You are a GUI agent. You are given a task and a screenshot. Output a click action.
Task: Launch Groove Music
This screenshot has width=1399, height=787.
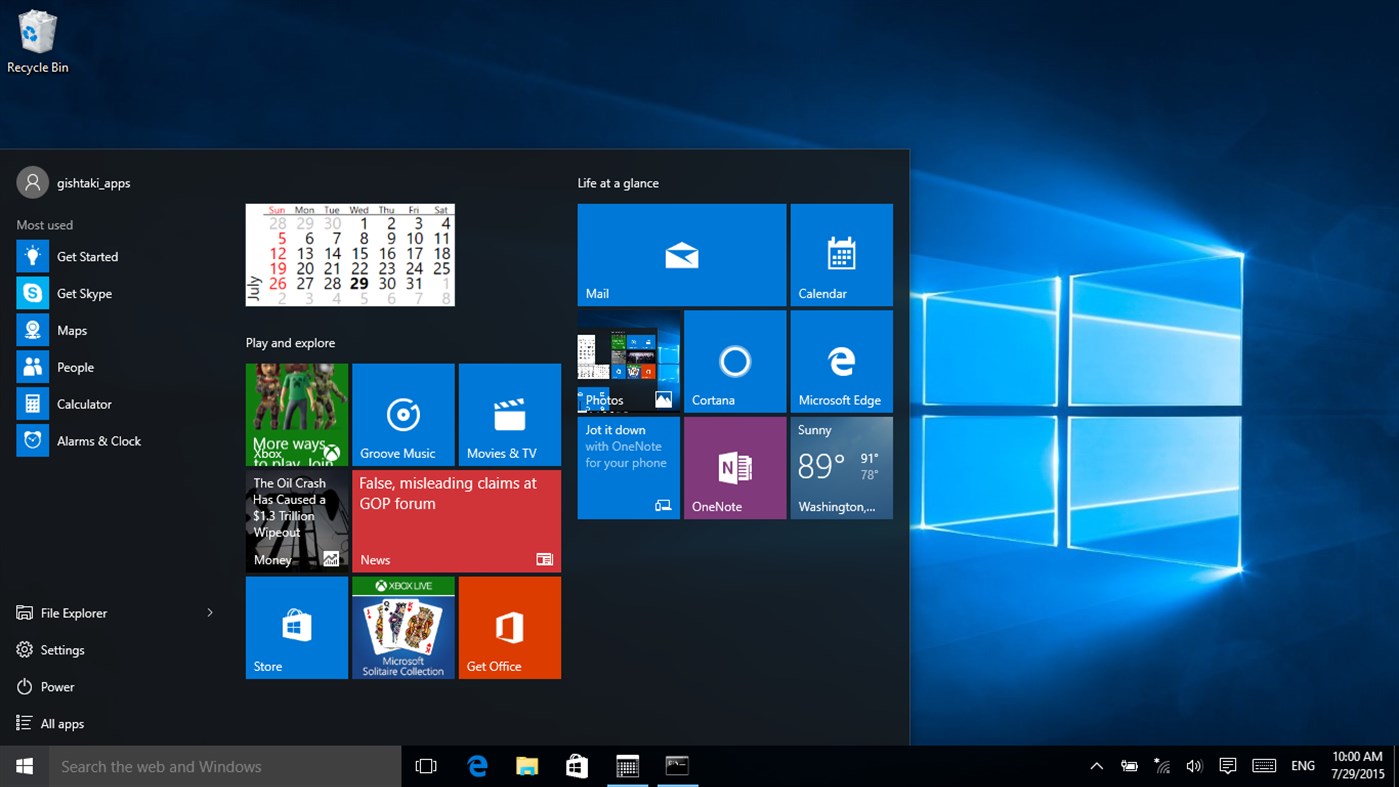[x=402, y=414]
